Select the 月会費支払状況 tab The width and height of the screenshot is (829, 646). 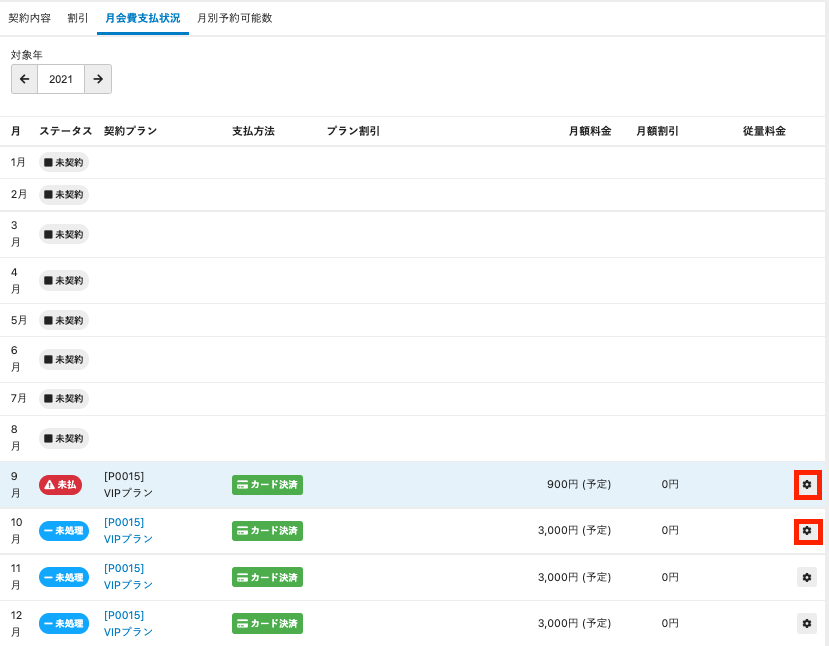click(x=142, y=18)
